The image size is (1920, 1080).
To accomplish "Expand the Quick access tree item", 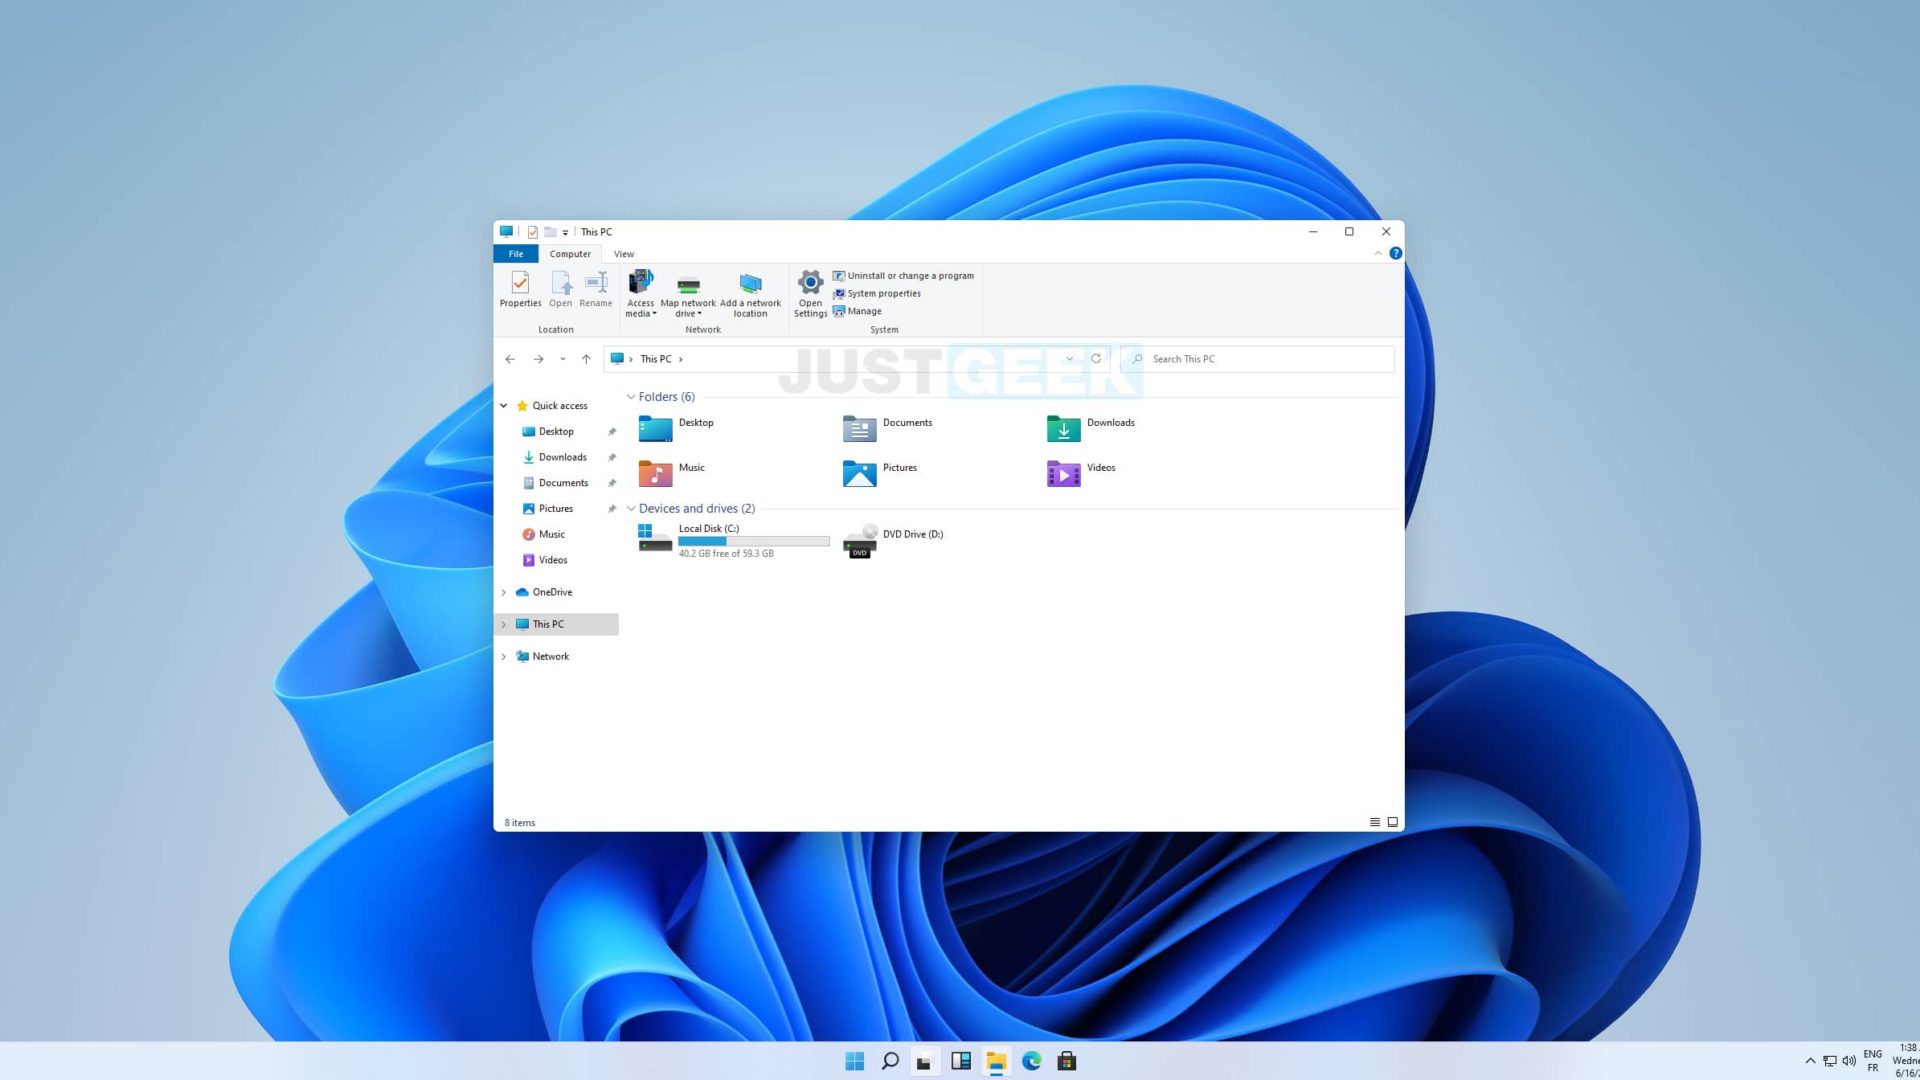I will (504, 405).
